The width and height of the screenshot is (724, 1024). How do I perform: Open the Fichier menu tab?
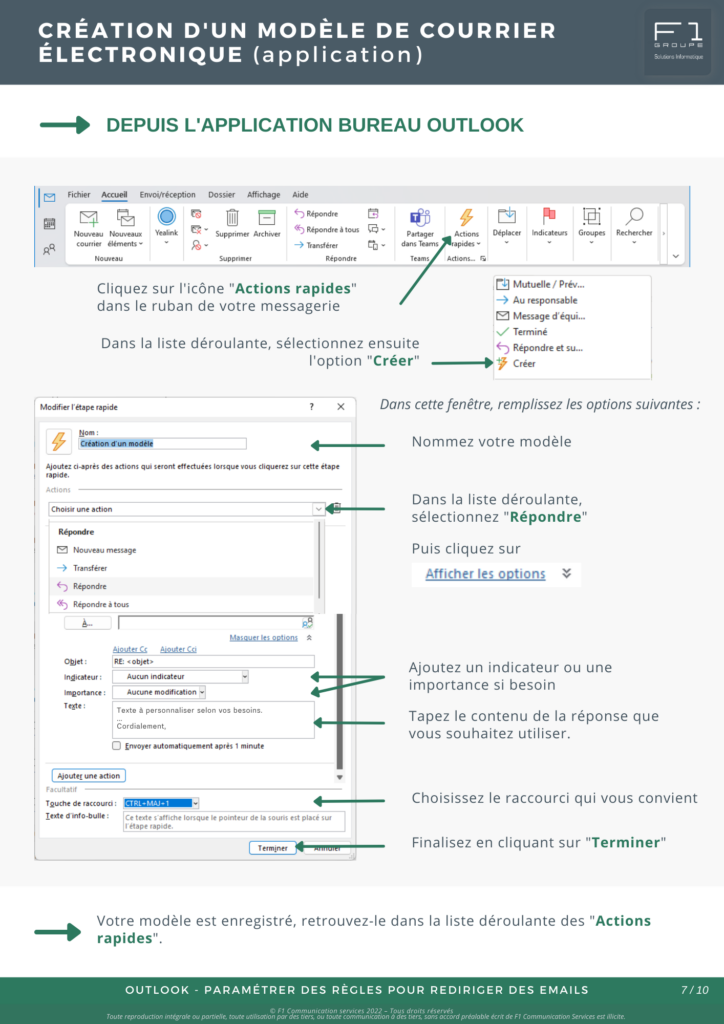pyautogui.click(x=79, y=195)
